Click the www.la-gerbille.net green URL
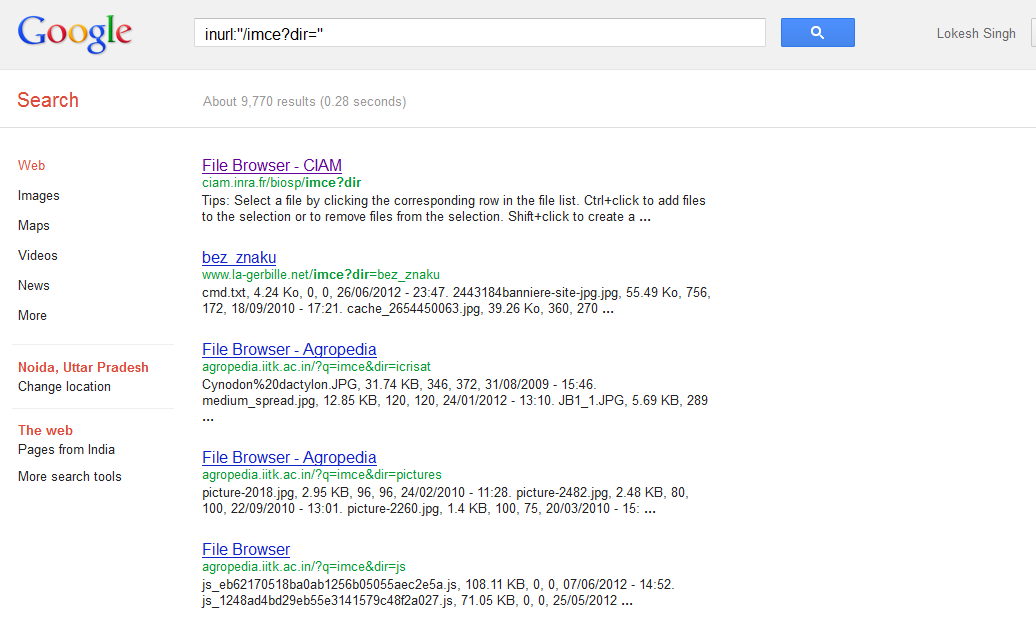Image resolution: width=1036 pixels, height=617 pixels. click(320, 274)
